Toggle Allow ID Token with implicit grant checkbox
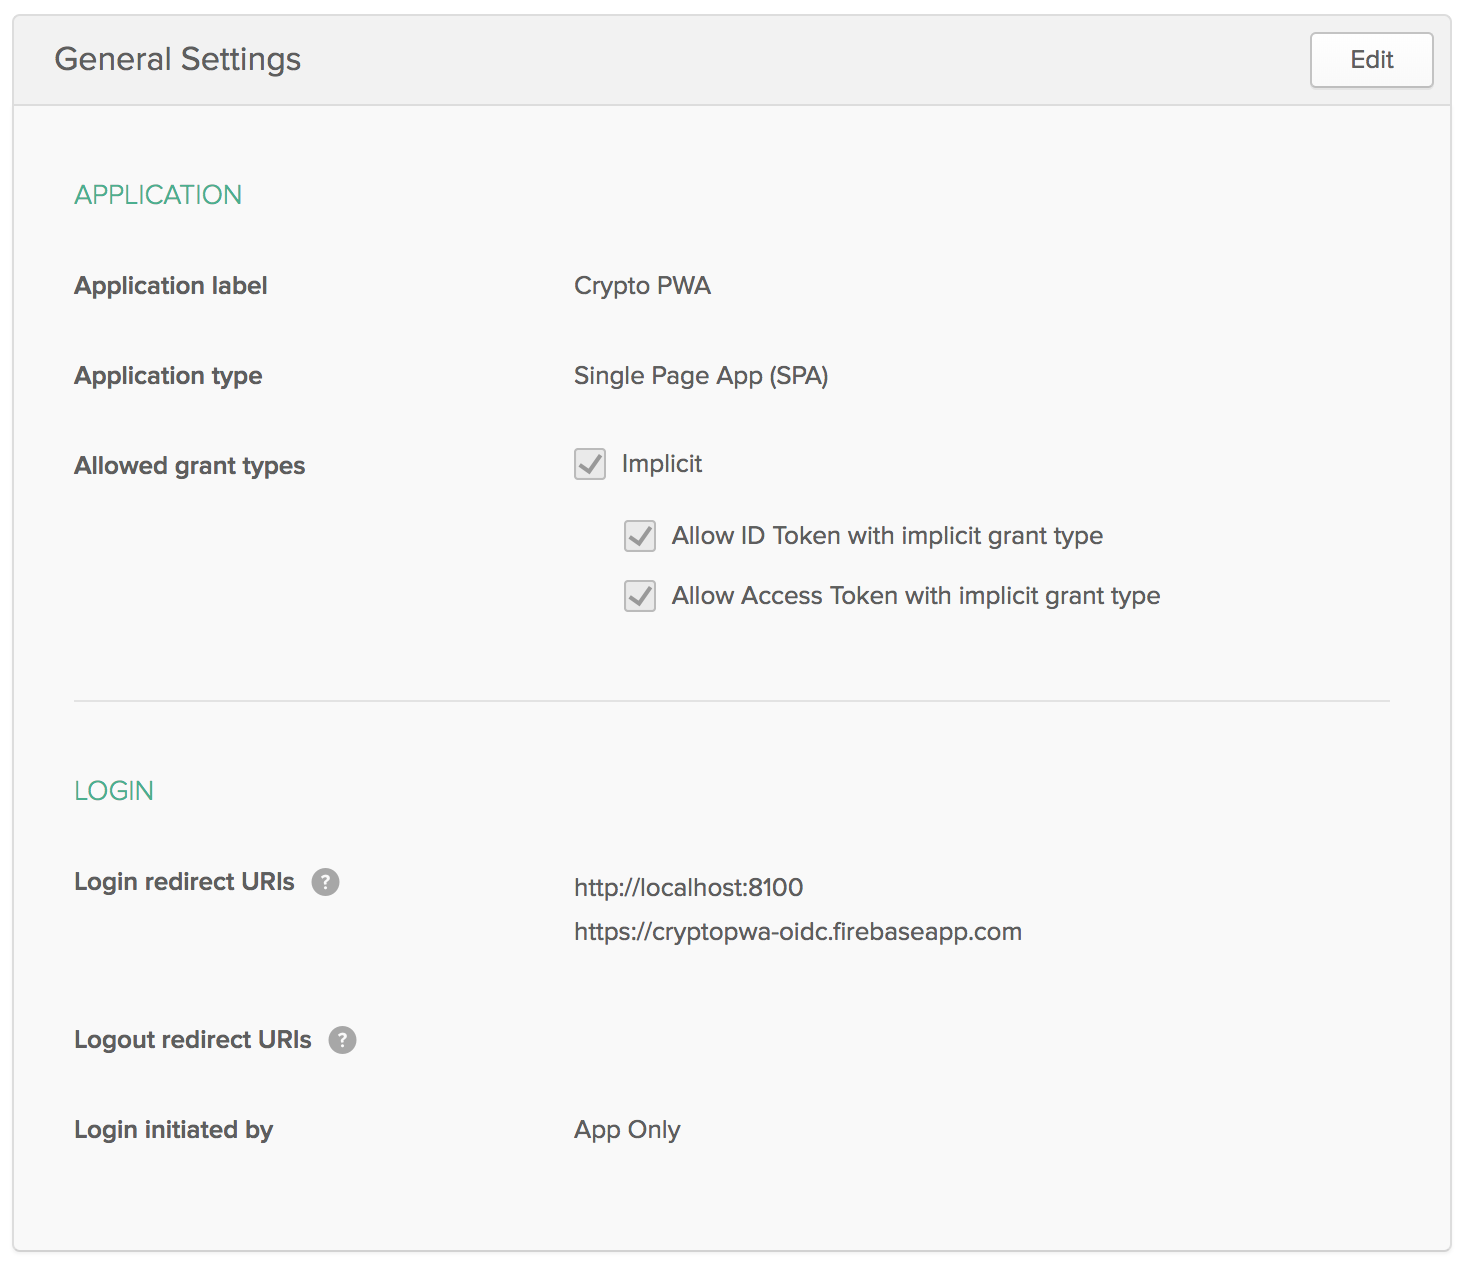This screenshot has height=1266, width=1464. [640, 536]
